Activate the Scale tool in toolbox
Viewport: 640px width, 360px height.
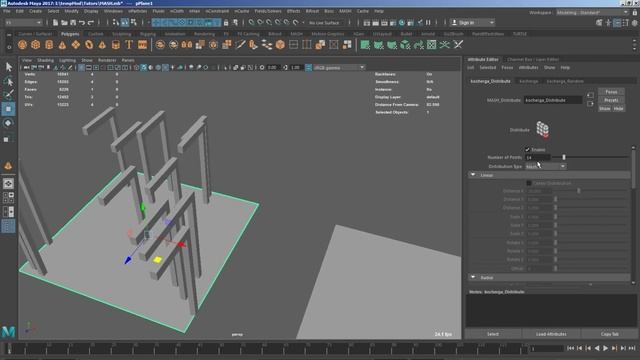coord(8,139)
